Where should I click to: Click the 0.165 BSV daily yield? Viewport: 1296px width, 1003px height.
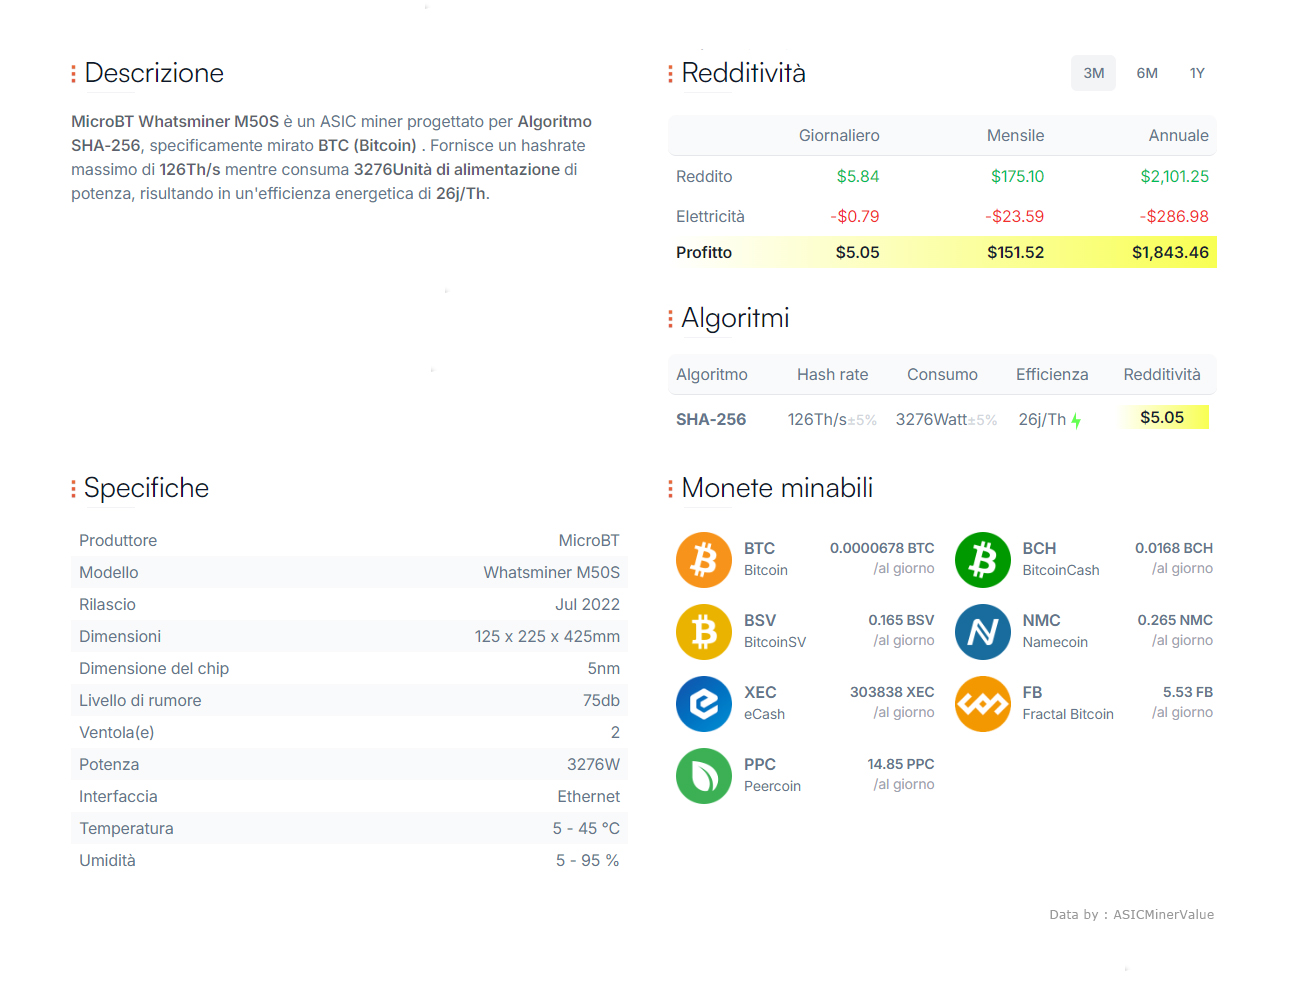(901, 620)
